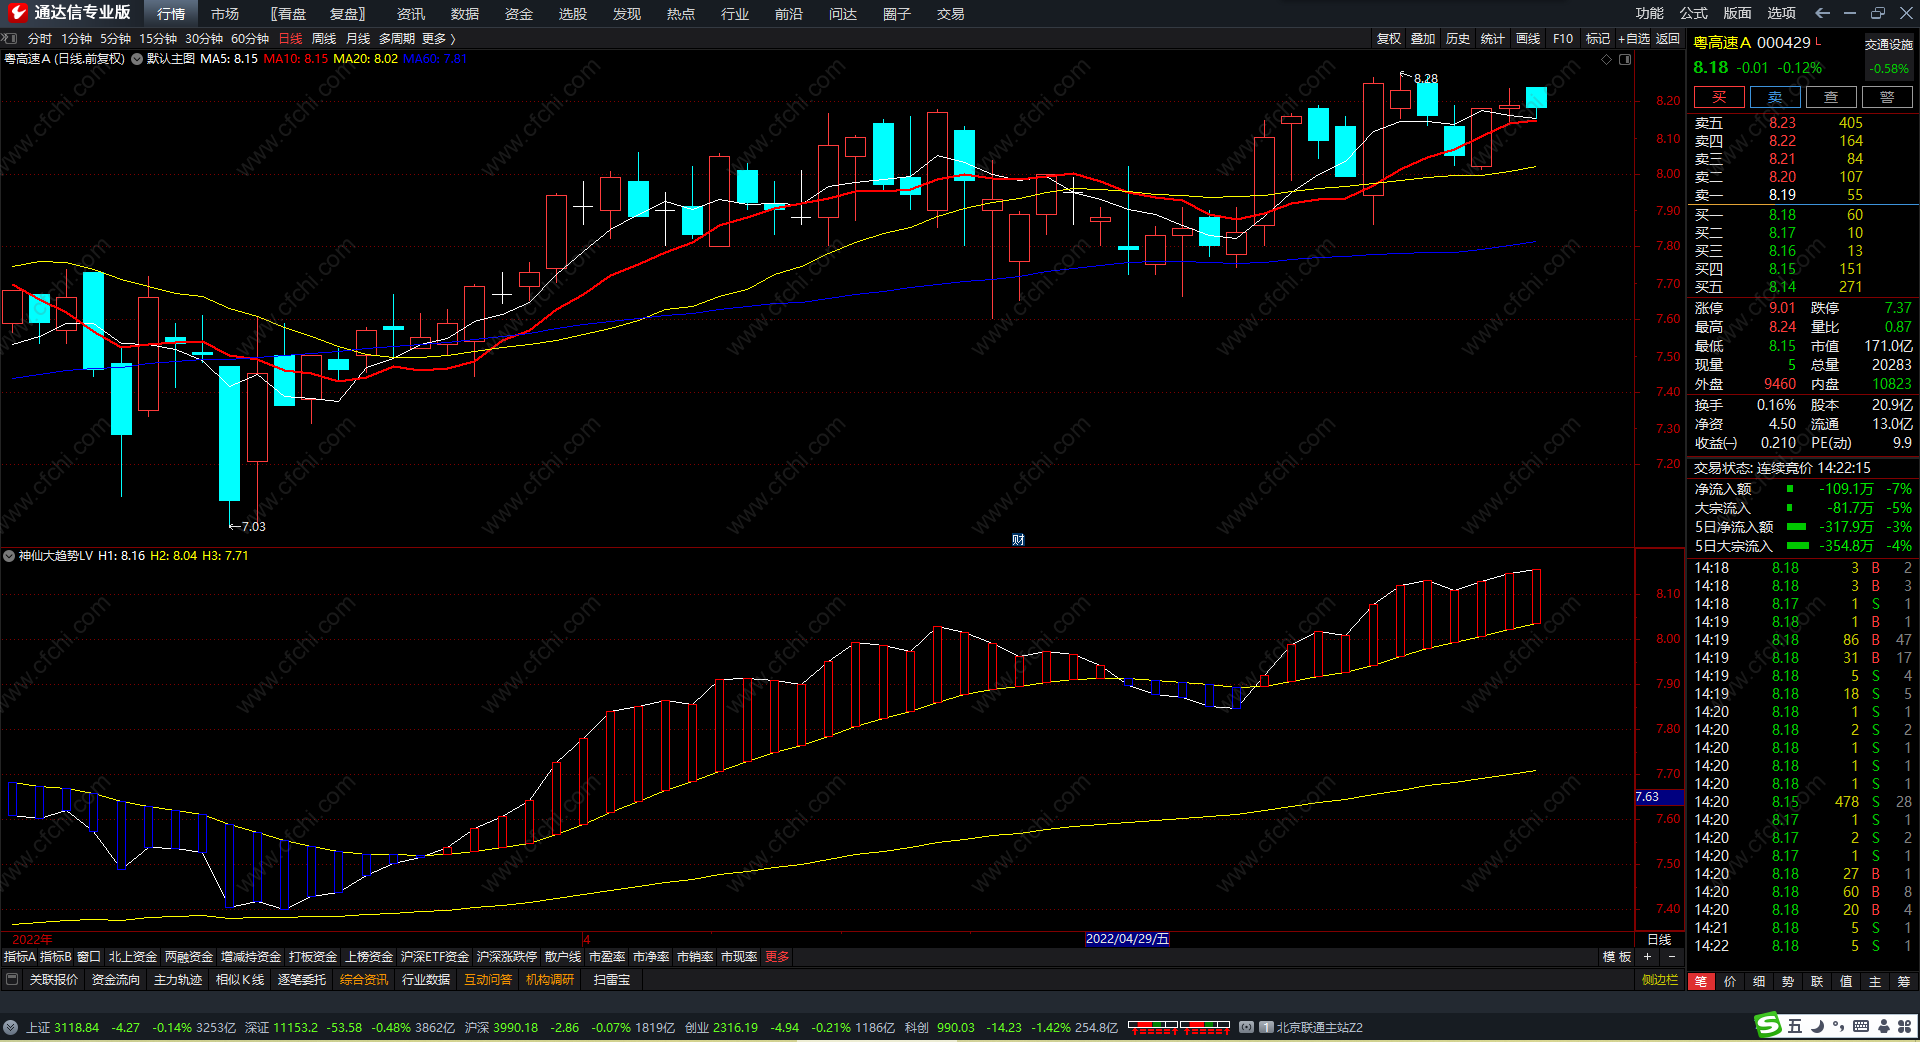
Task: Expand the 更多 periods dropdown
Action: click(438, 39)
